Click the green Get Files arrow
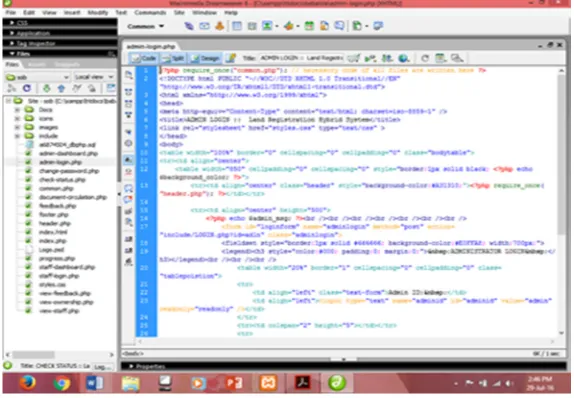Image resolution: width=574 pixels, height=398 pixels. pyautogui.click(x=46, y=88)
